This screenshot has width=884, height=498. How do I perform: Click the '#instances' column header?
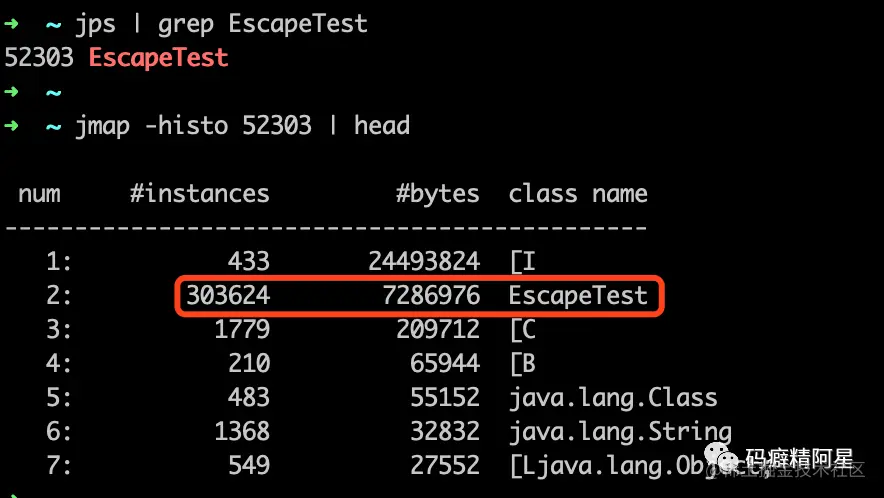coord(200,193)
